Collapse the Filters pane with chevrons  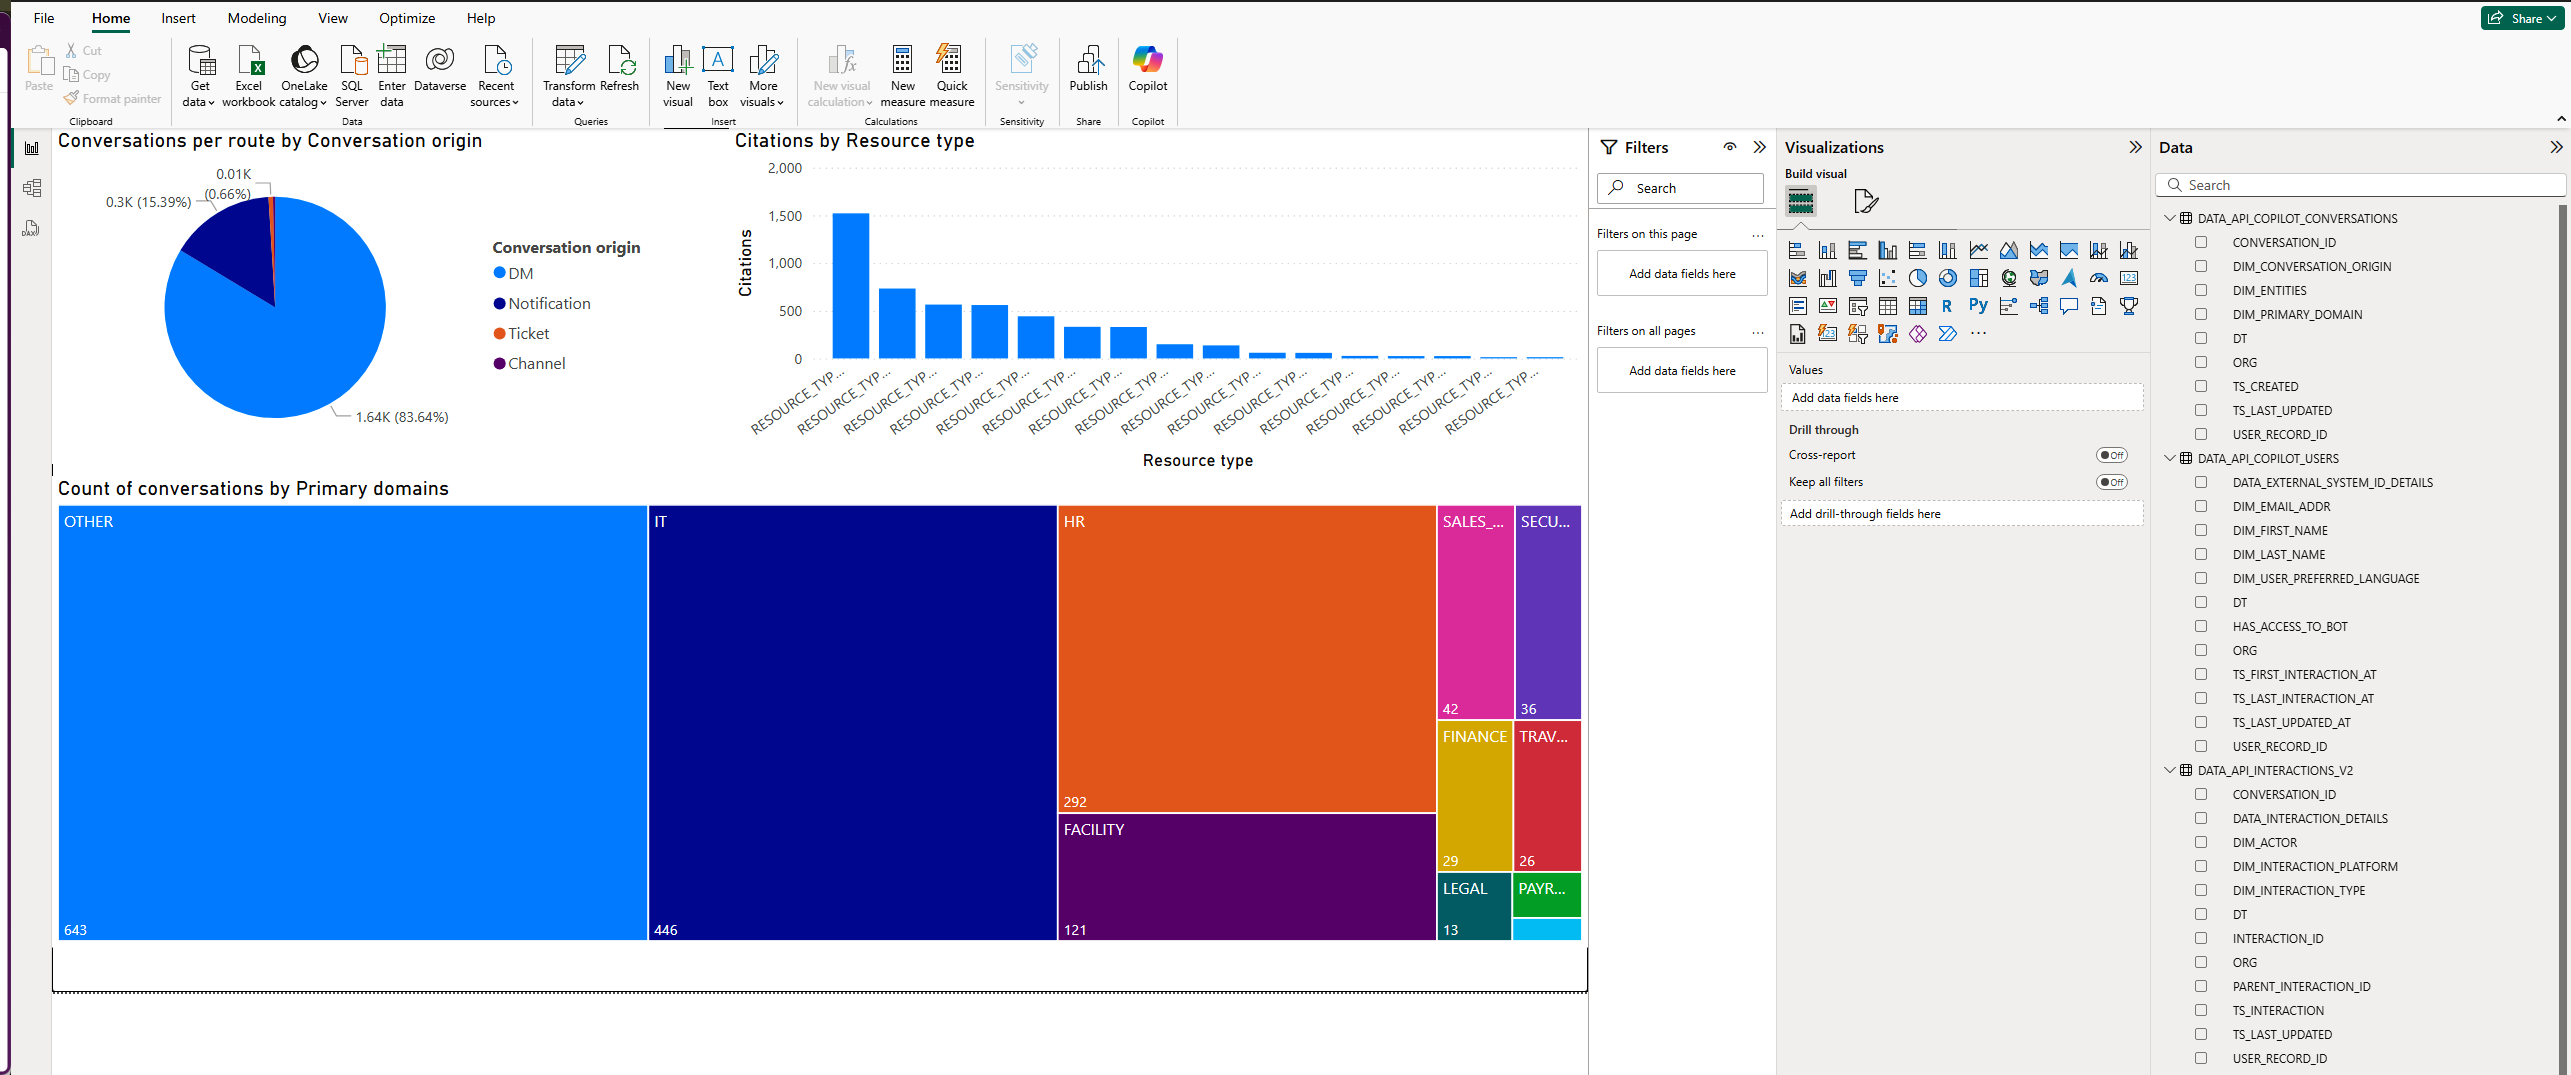pos(1759,147)
